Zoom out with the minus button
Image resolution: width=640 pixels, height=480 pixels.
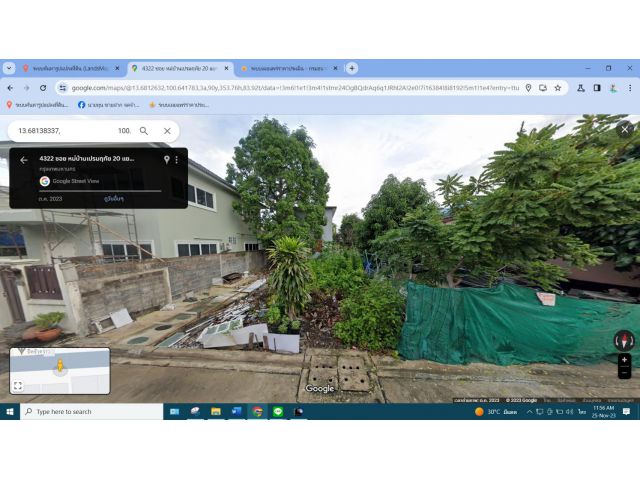pos(624,372)
